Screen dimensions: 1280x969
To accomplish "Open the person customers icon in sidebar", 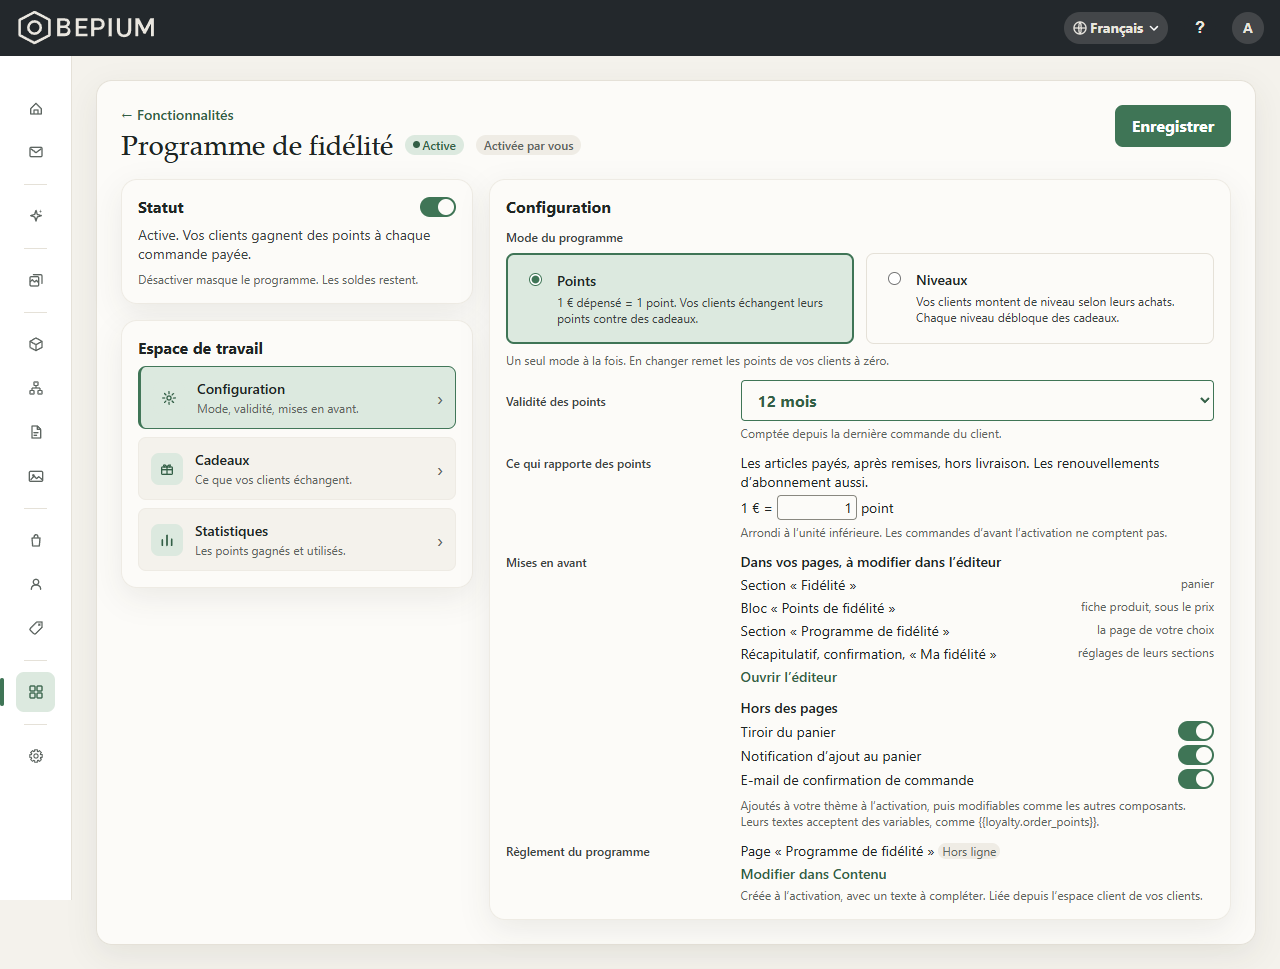I will (36, 584).
